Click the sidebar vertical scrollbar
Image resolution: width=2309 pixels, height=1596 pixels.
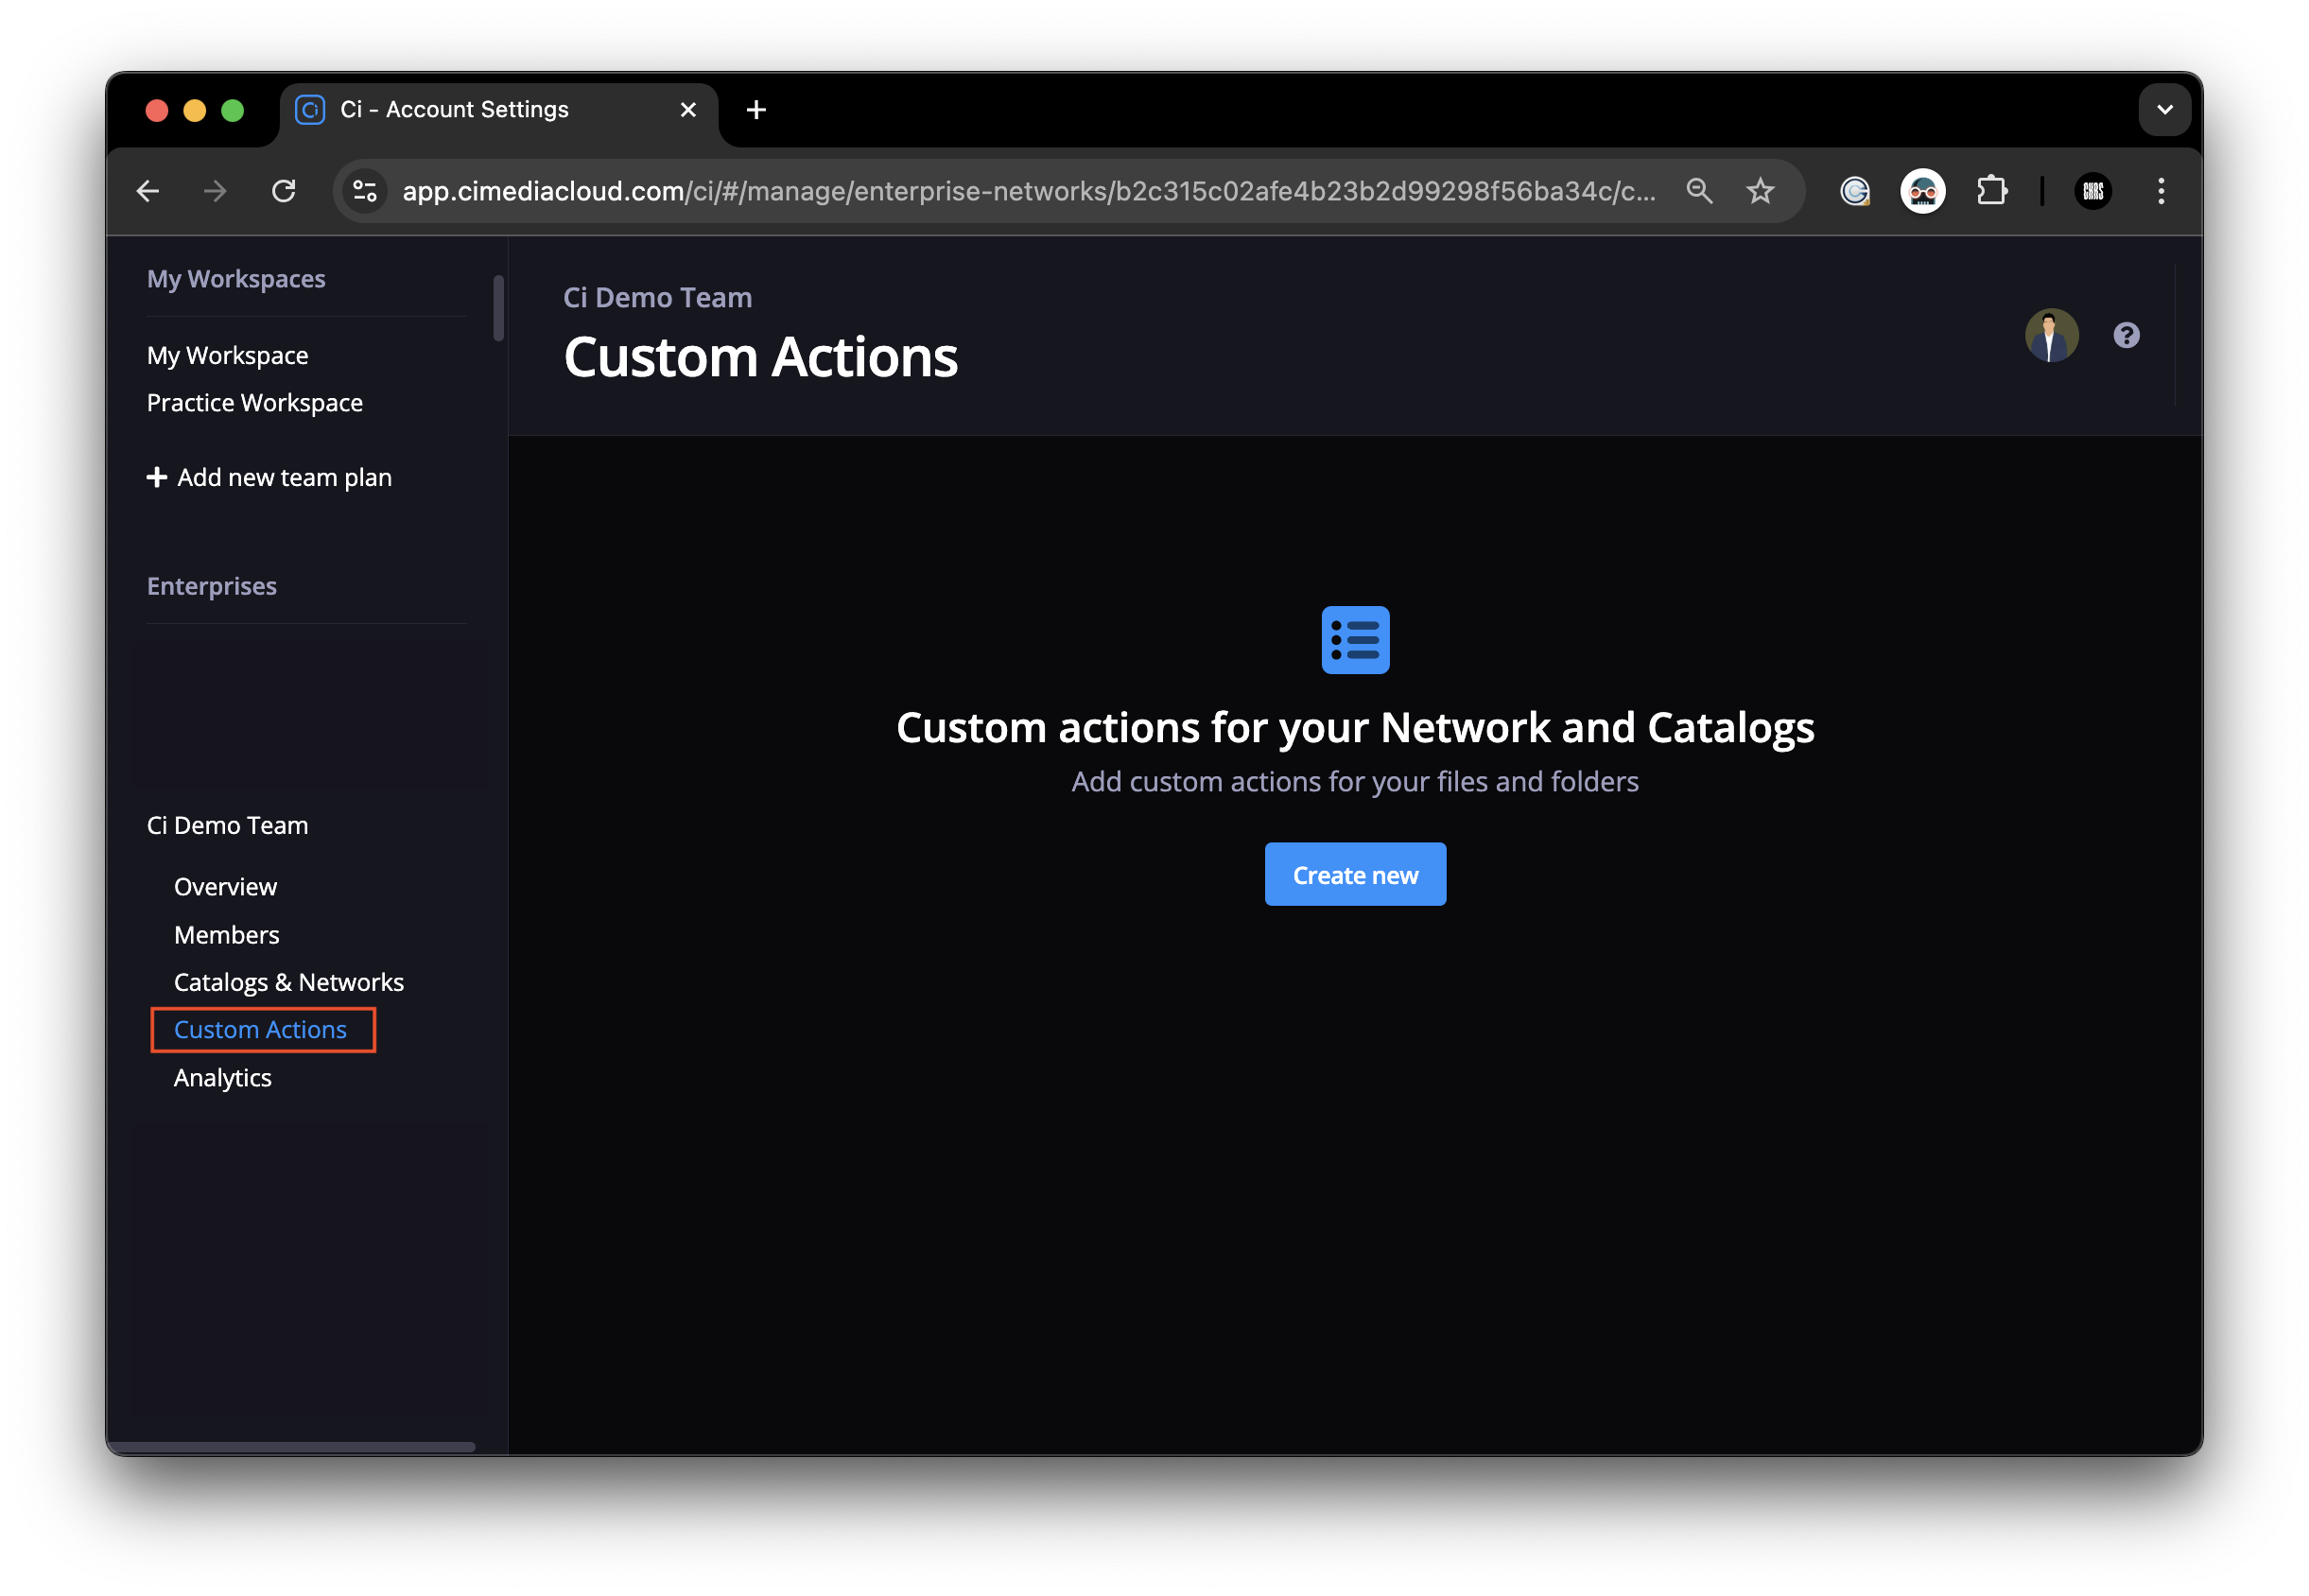[x=498, y=308]
